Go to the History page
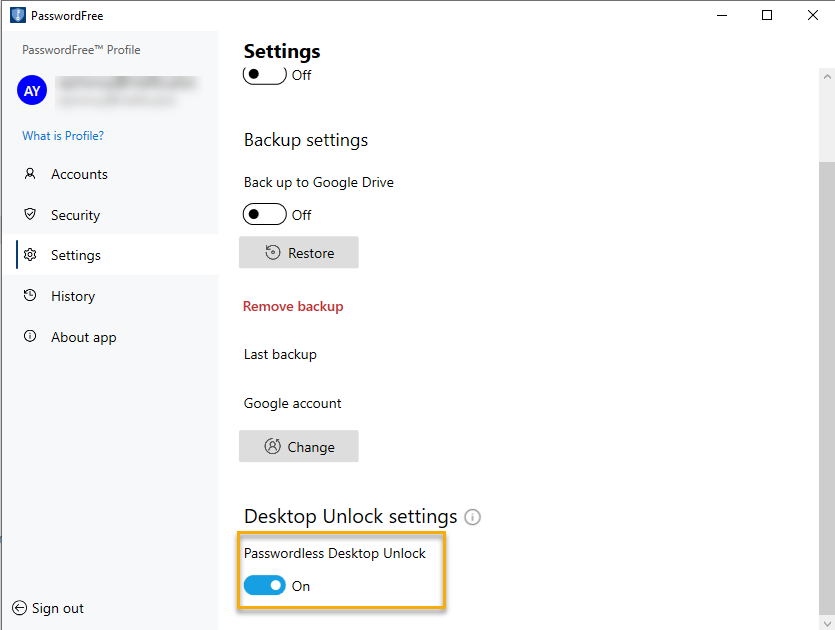Viewport: 835px width, 630px height. [73, 296]
